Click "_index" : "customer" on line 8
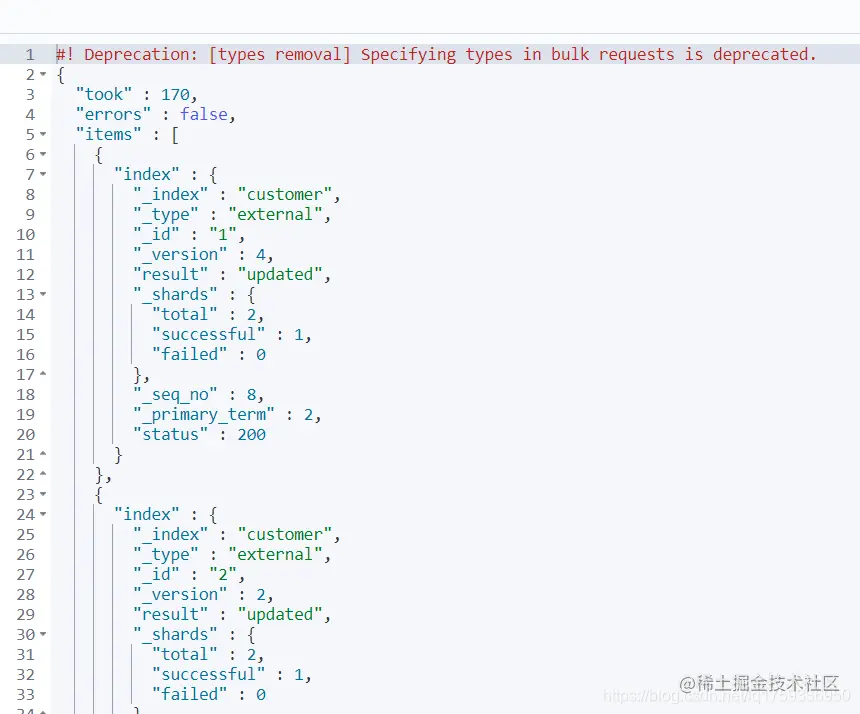Image resolution: width=860 pixels, height=714 pixels. coord(237,194)
